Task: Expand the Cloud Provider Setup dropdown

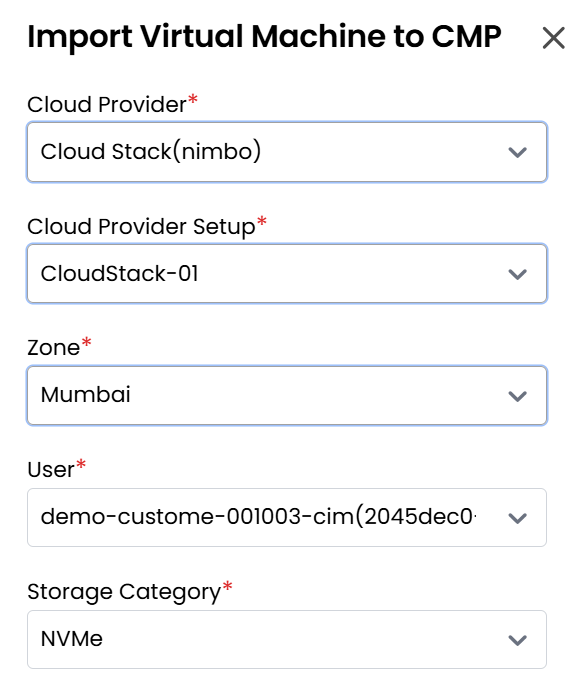Action: pos(287,274)
